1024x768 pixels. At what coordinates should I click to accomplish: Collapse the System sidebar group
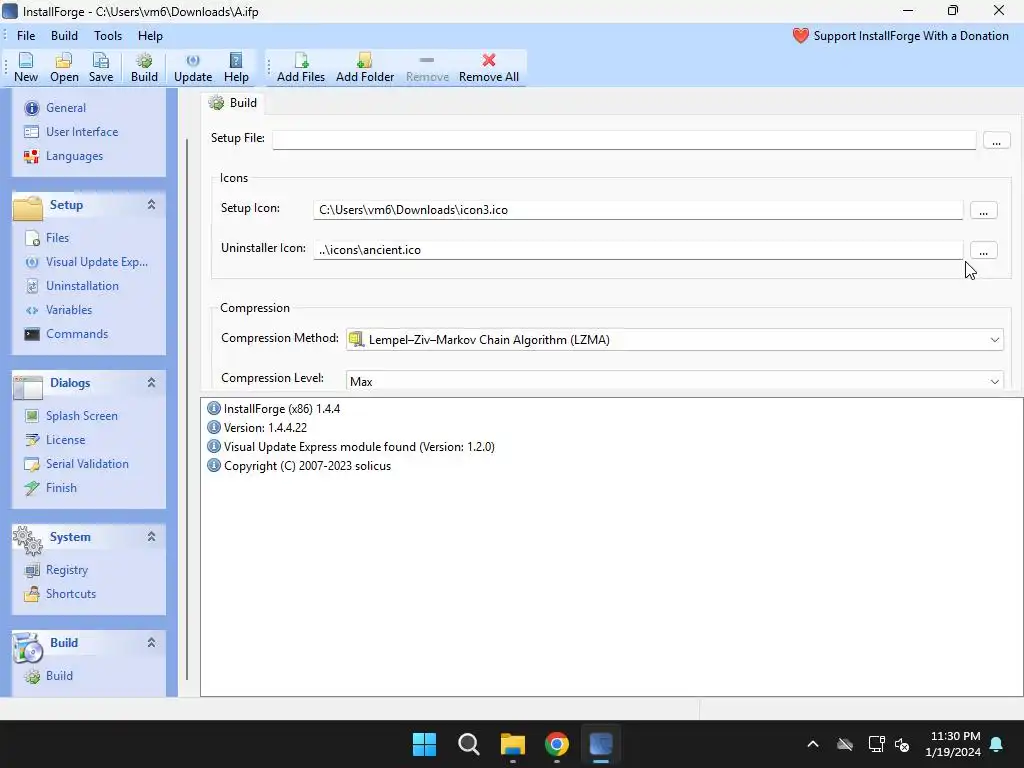[152, 537]
